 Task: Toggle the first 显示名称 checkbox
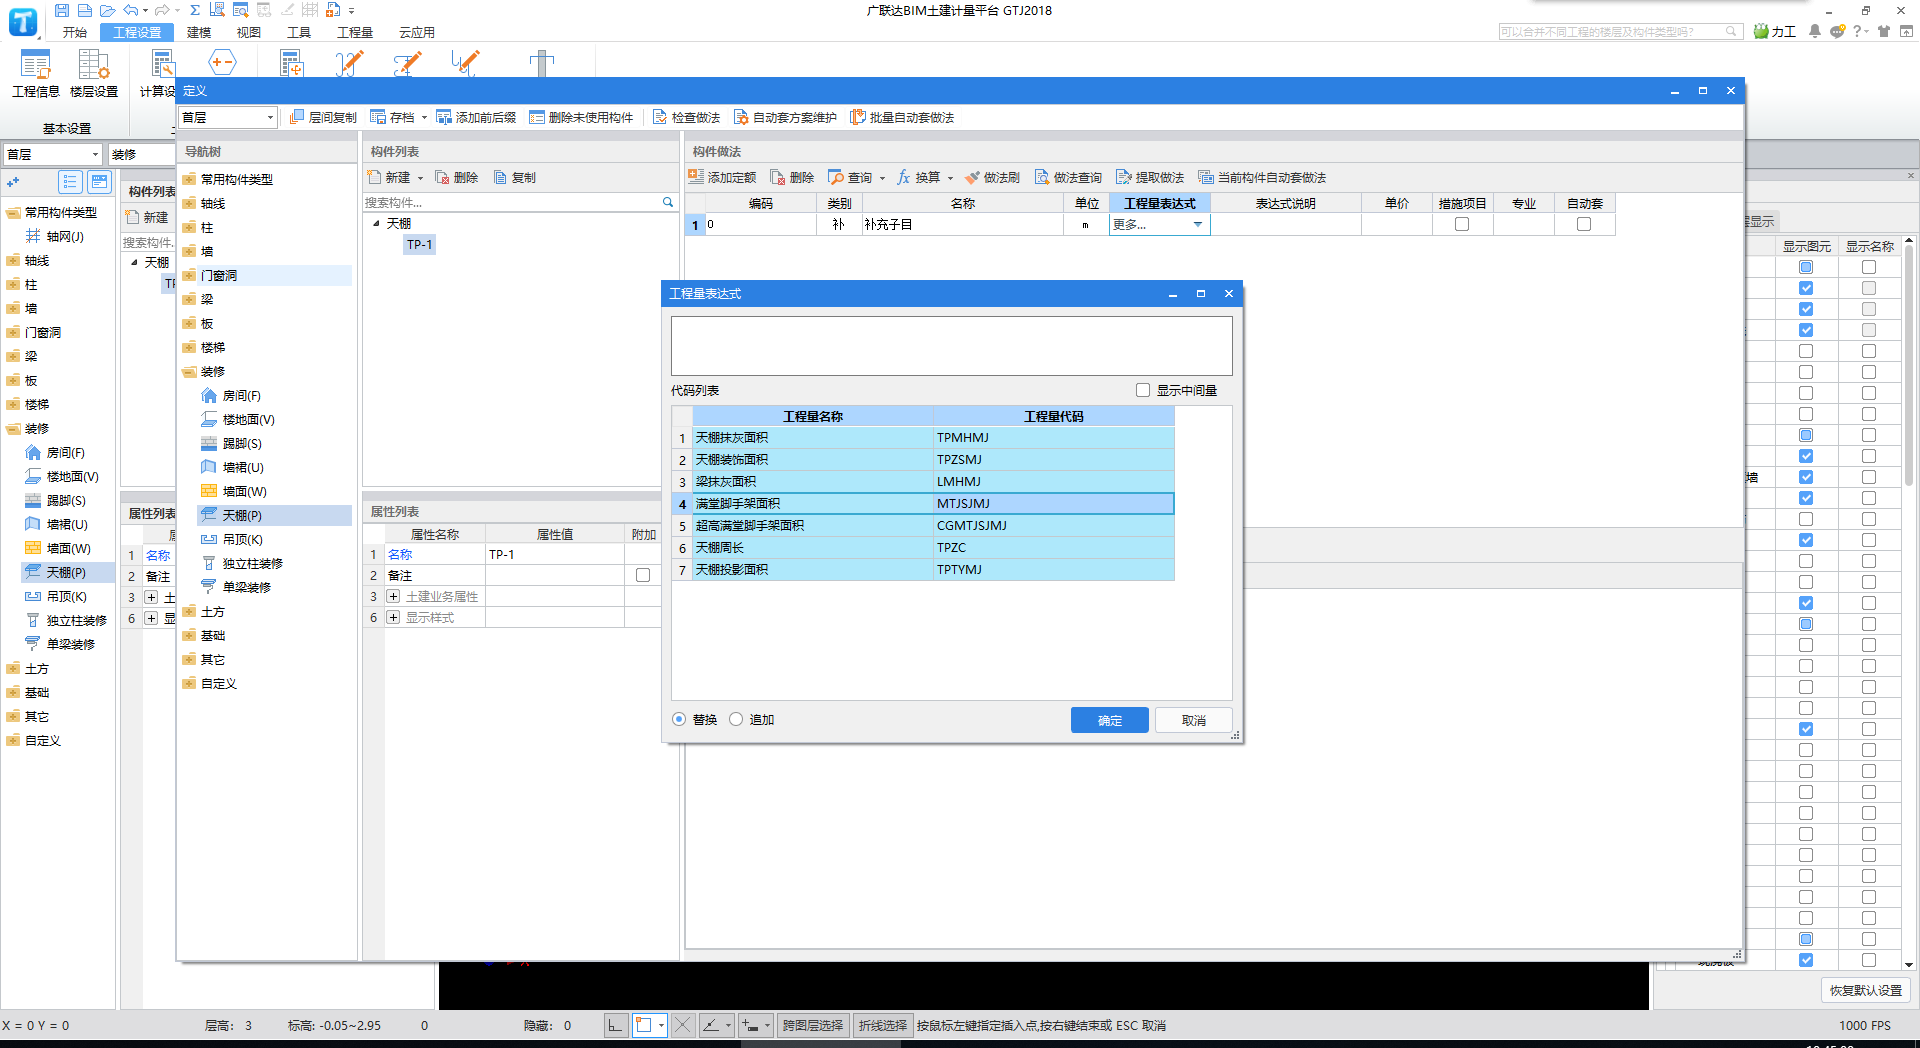tap(1869, 267)
